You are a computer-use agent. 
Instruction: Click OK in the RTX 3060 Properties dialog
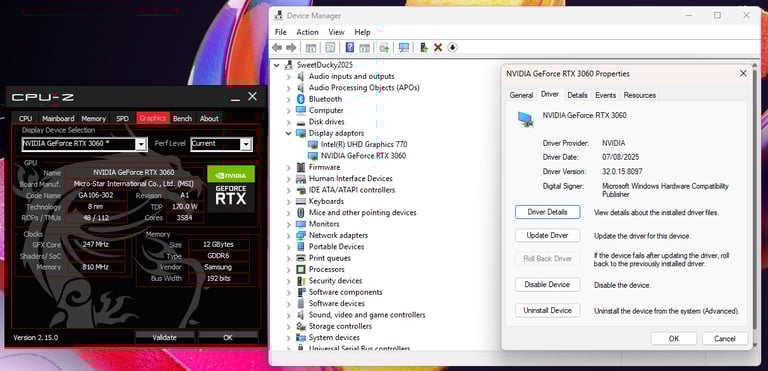pyautogui.click(x=674, y=339)
